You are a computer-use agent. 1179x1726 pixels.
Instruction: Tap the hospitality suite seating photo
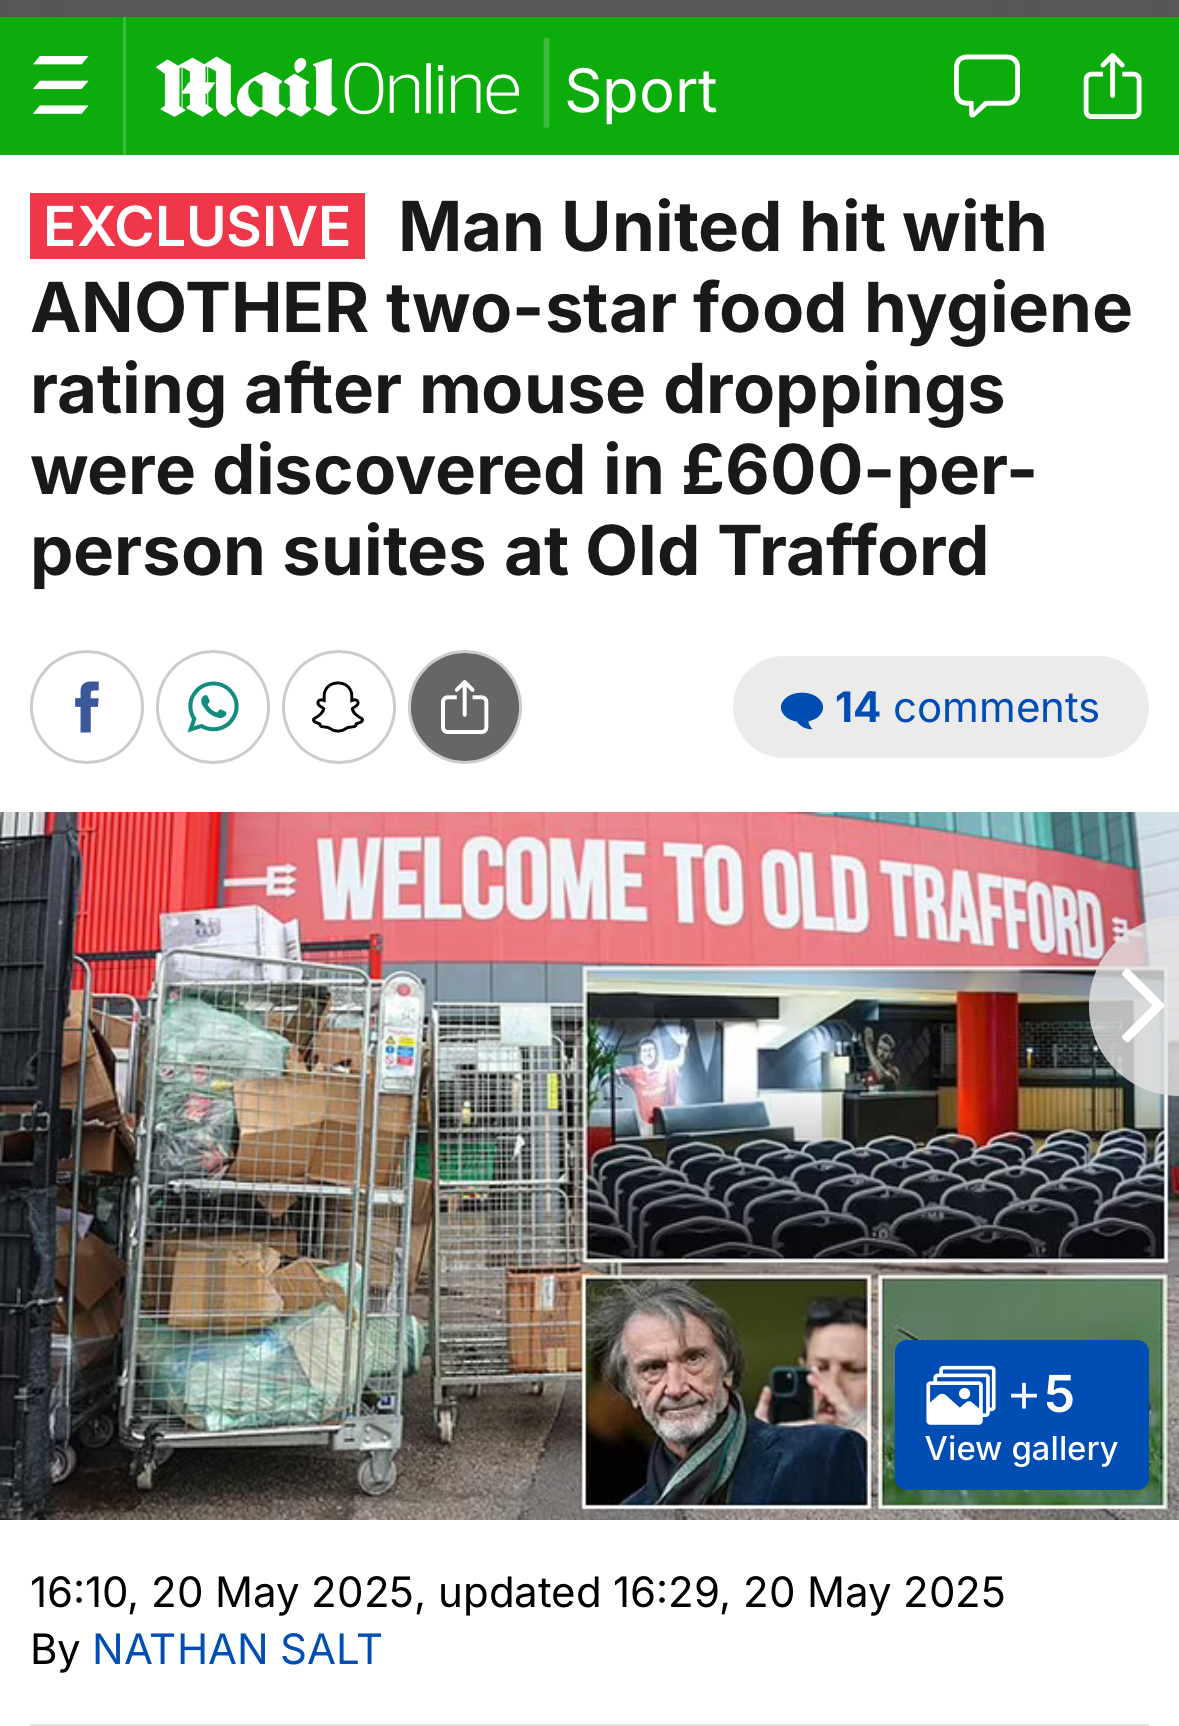tap(875, 1114)
